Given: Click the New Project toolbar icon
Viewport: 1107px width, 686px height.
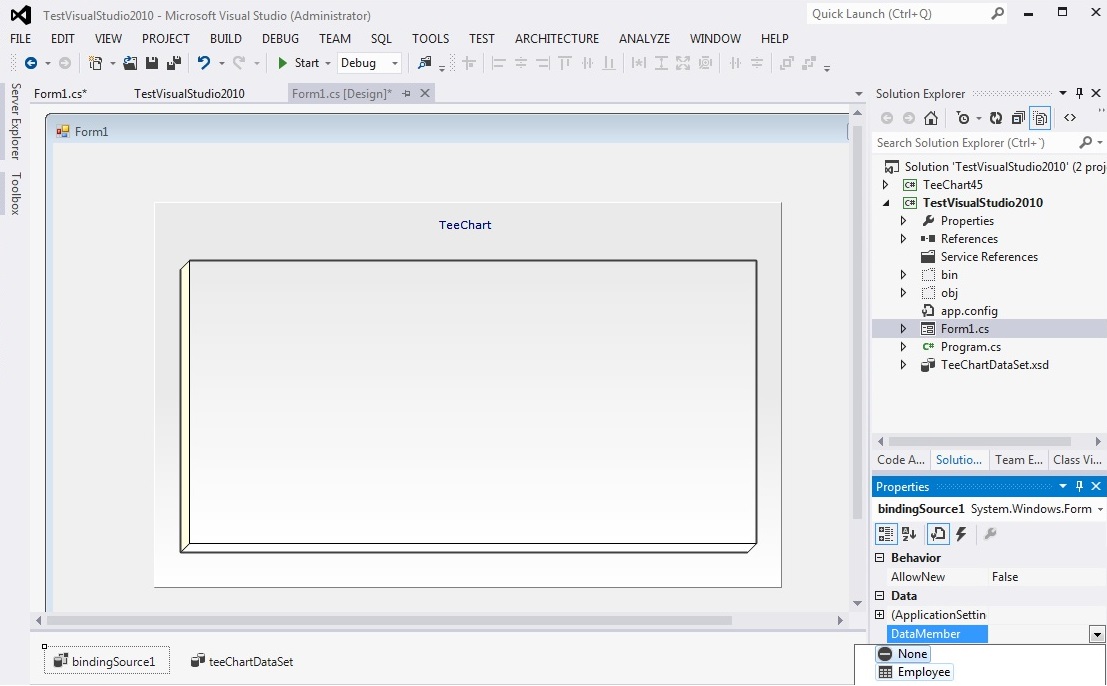Looking at the screenshot, I should point(95,63).
